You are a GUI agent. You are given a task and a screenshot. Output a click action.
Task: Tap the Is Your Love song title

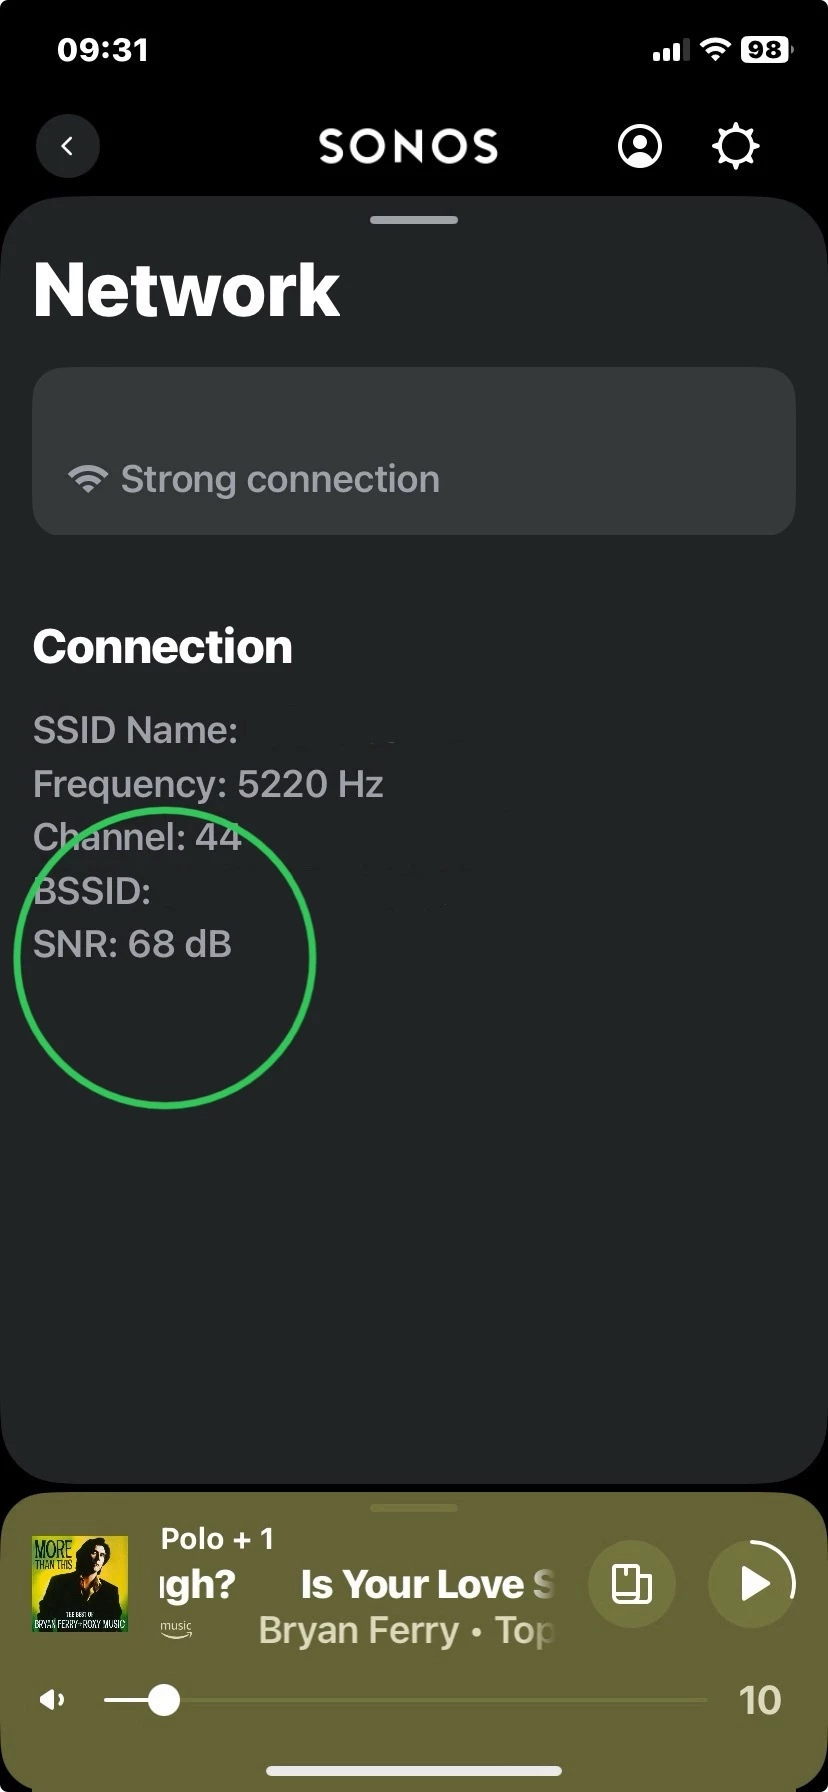click(x=426, y=1584)
